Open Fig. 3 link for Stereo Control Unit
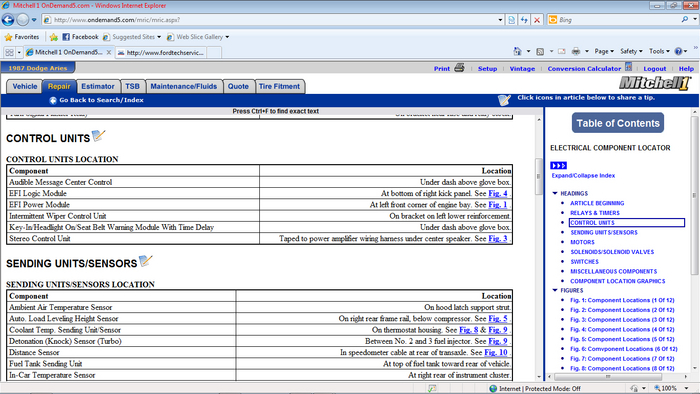700x394 pixels. 498,238
